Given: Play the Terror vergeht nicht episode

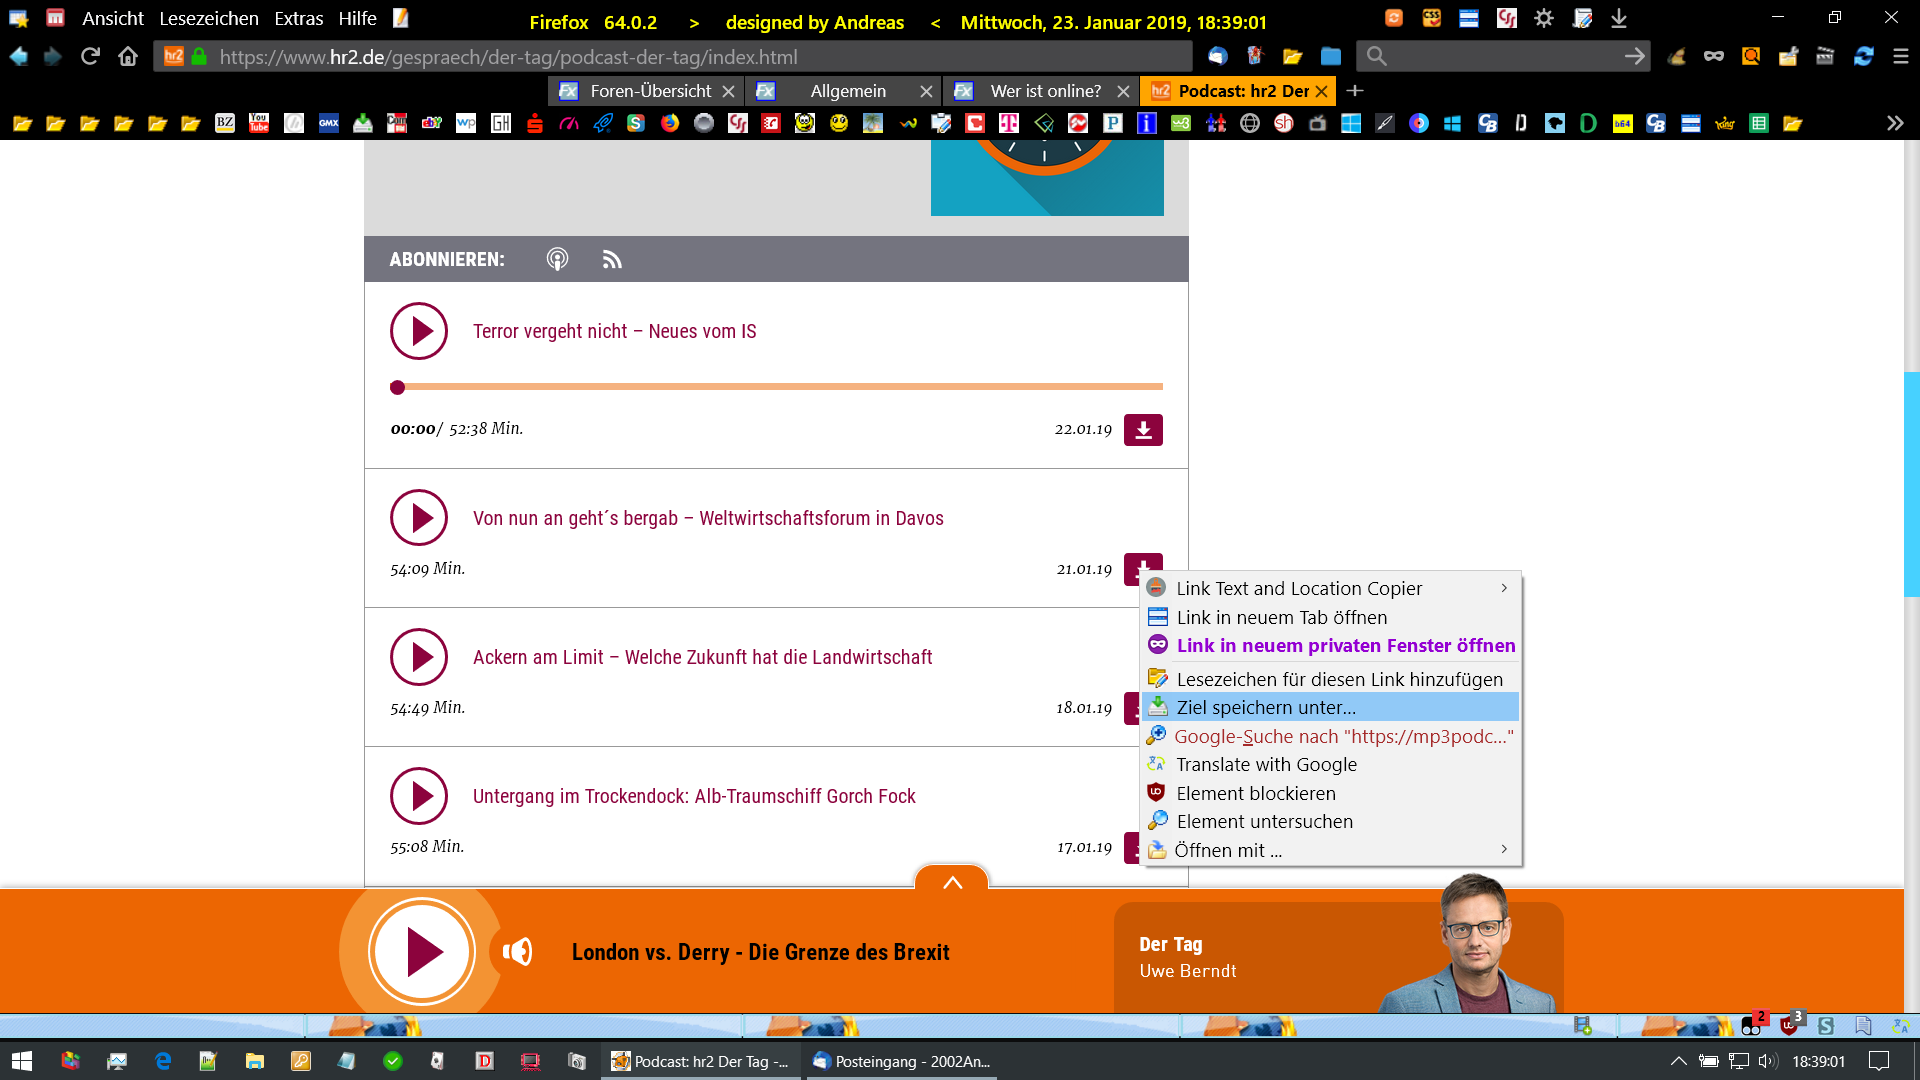Looking at the screenshot, I should [x=418, y=331].
